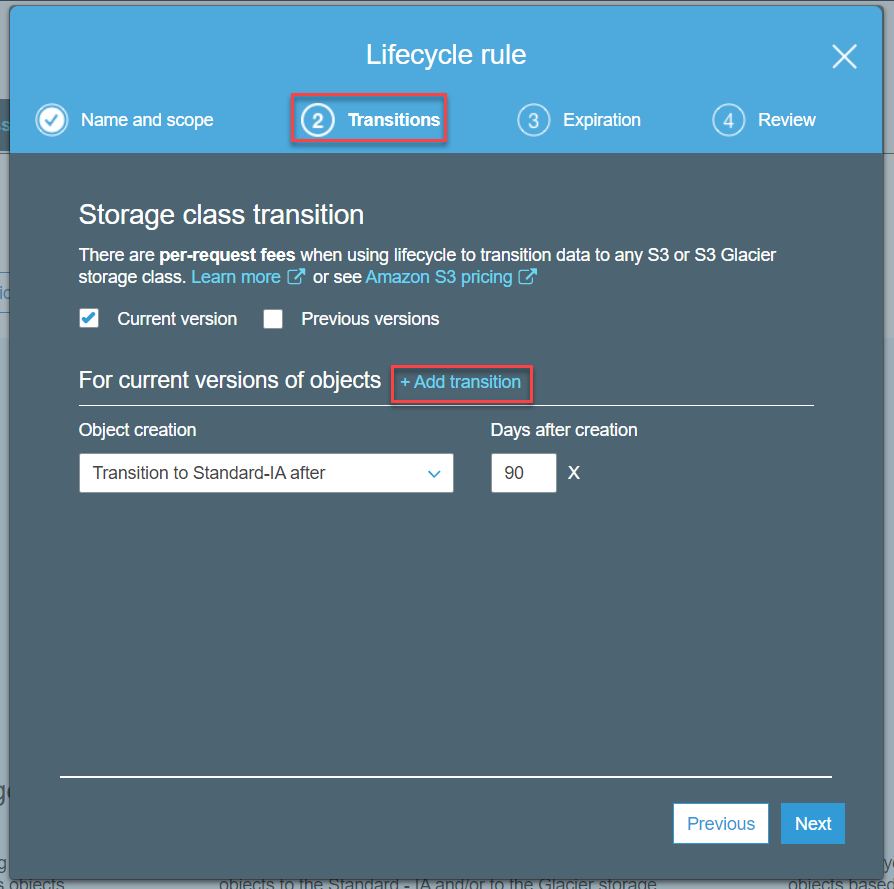
Task: Click the Next button
Action: (812, 823)
